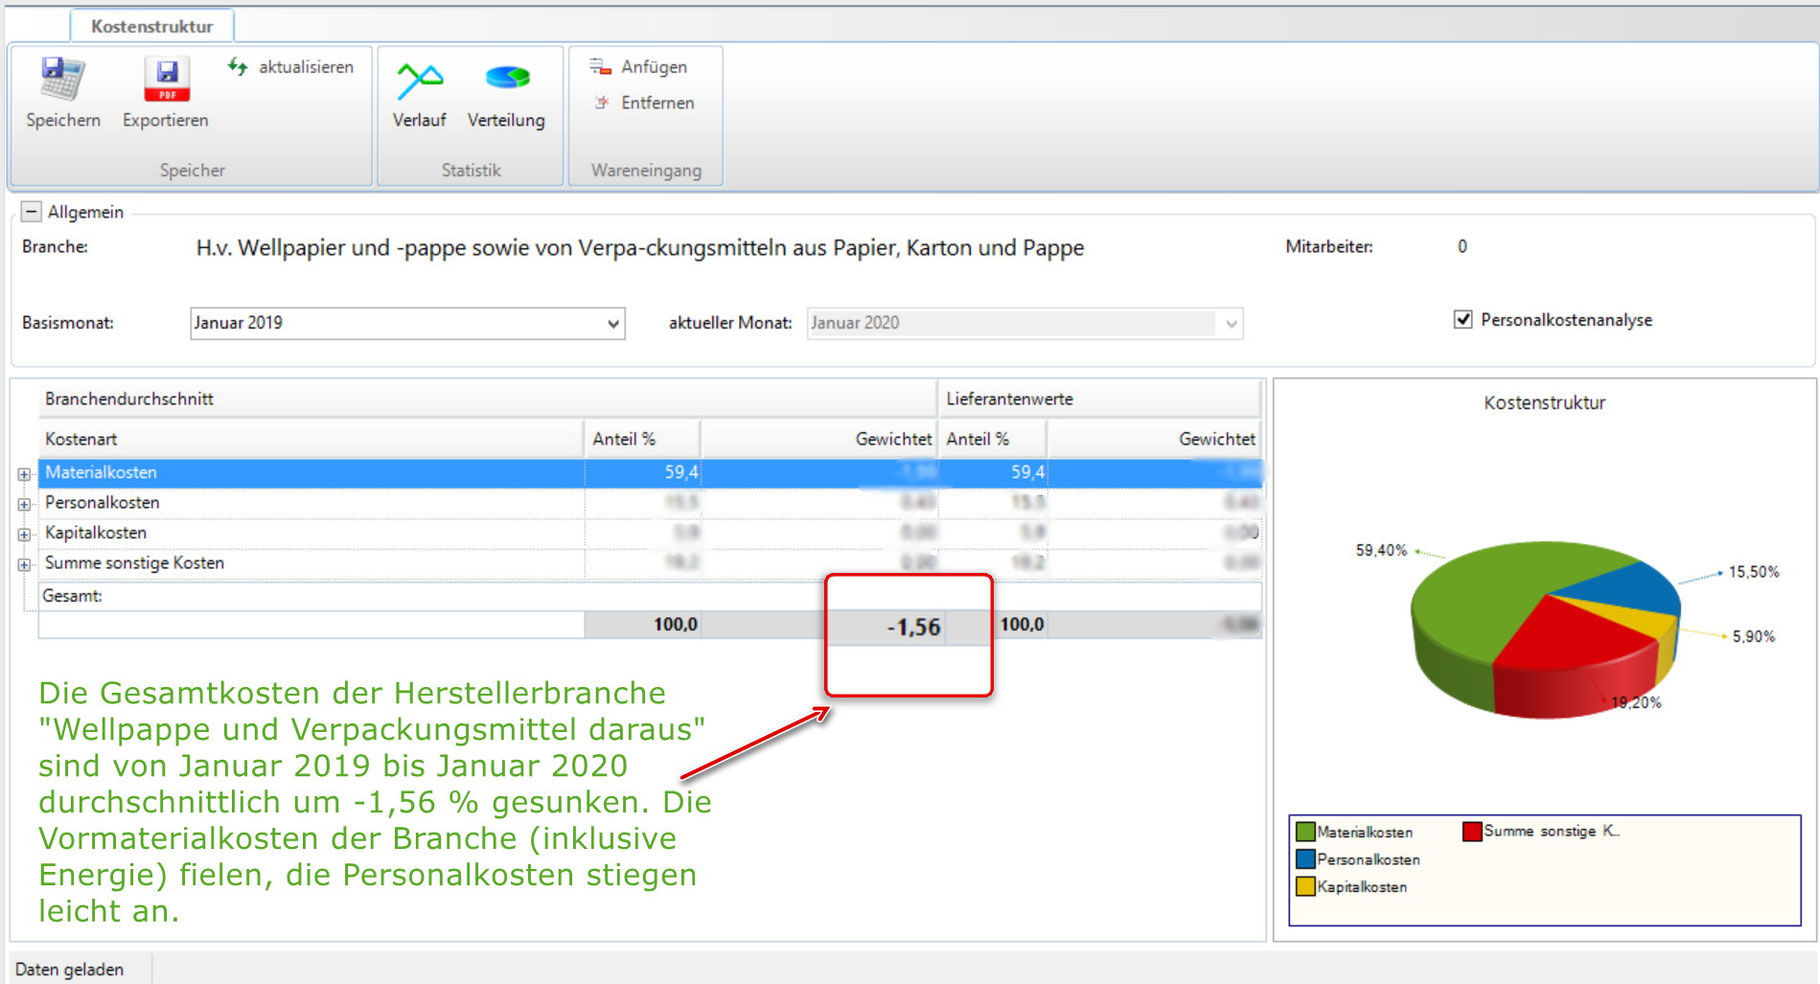Image resolution: width=1820 pixels, height=984 pixels.
Task: Click the Wareneingang ribbon group label
Action: point(645,170)
